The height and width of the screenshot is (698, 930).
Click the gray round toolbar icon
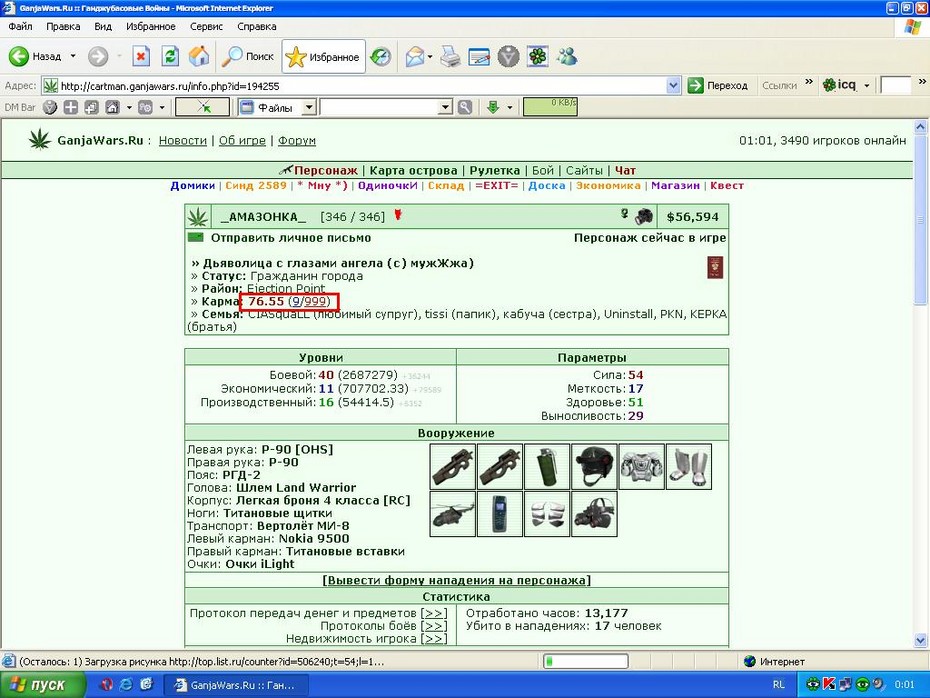point(508,56)
